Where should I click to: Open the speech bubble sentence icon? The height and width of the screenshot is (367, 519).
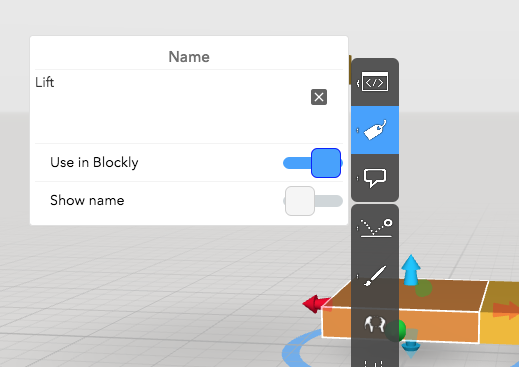click(x=375, y=178)
